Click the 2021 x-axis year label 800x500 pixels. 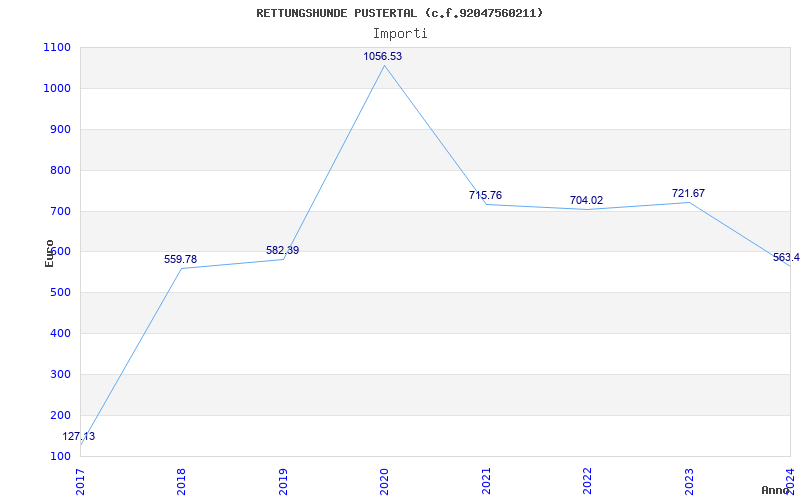(x=486, y=481)
